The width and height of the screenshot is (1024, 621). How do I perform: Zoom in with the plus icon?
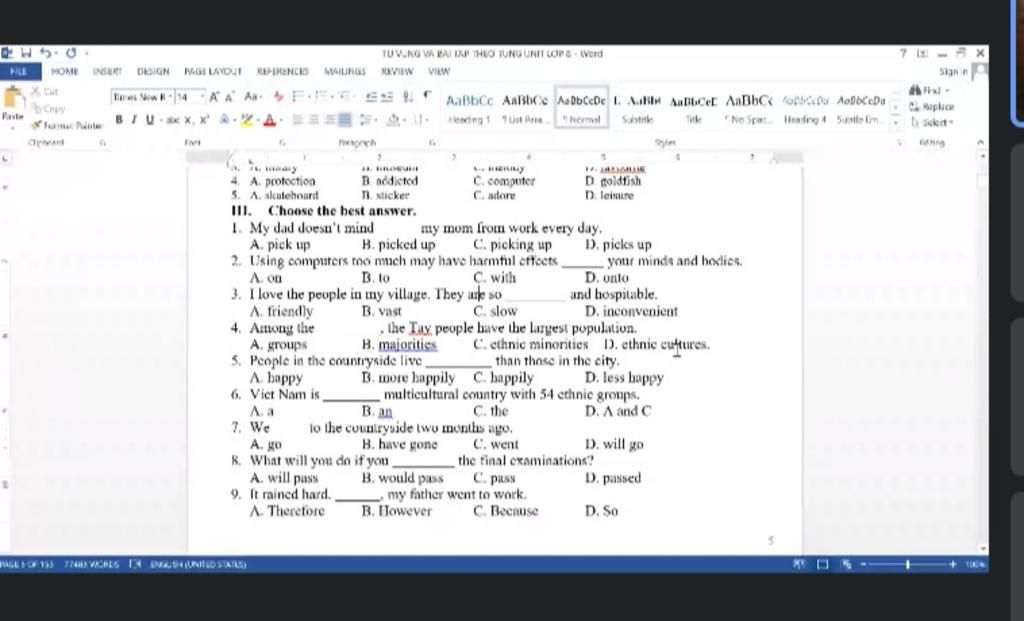pos(953,564)
